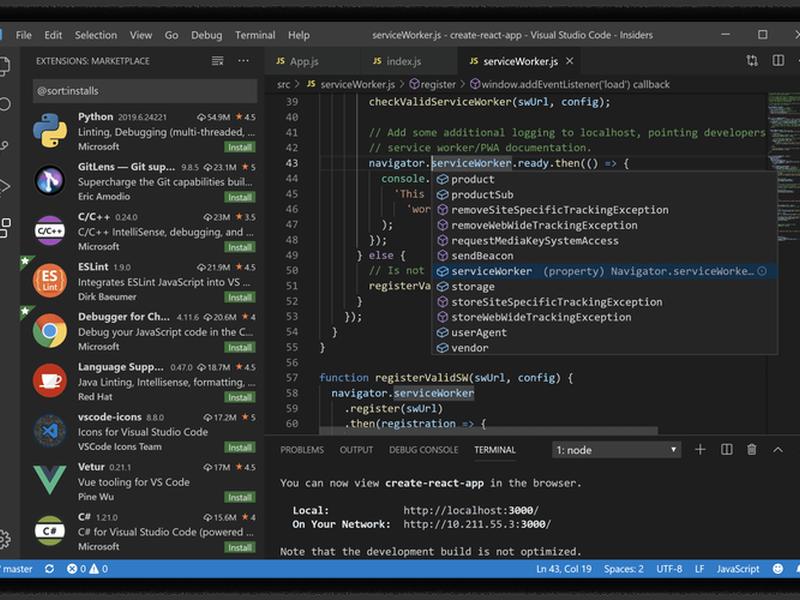
Task: Click the feedback smiley in status bar
Action: tap(778, 568)
